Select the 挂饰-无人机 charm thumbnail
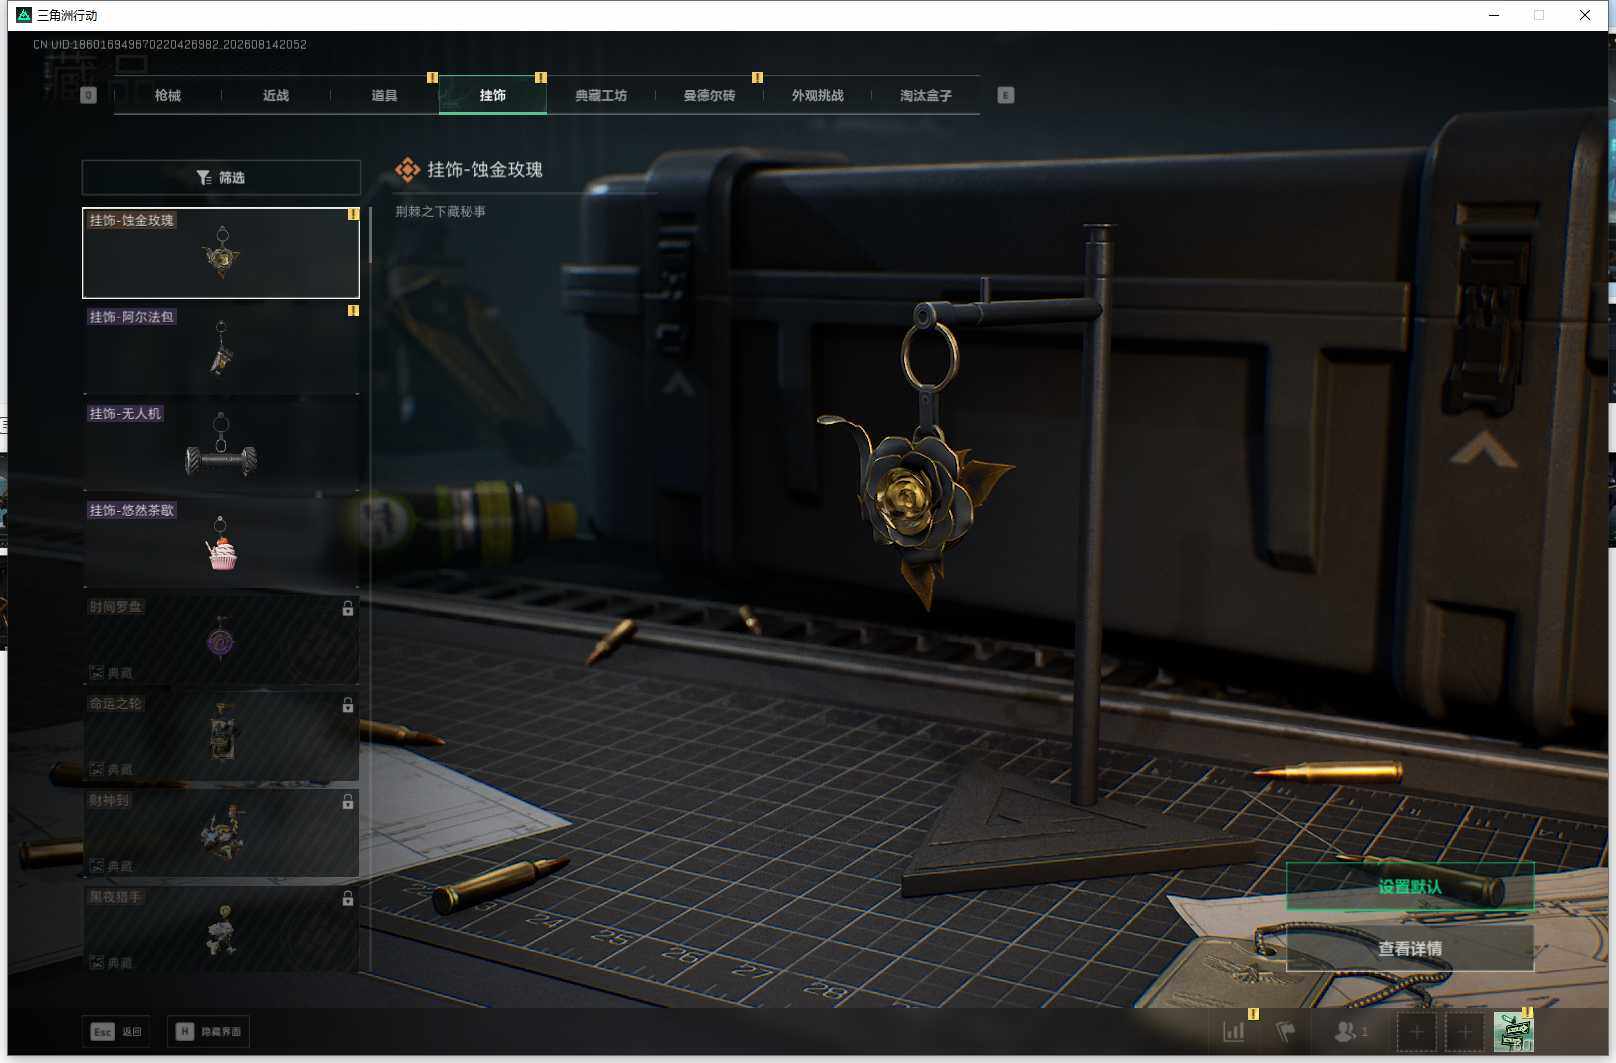The image size is (1616, 1063). point(221,446)
